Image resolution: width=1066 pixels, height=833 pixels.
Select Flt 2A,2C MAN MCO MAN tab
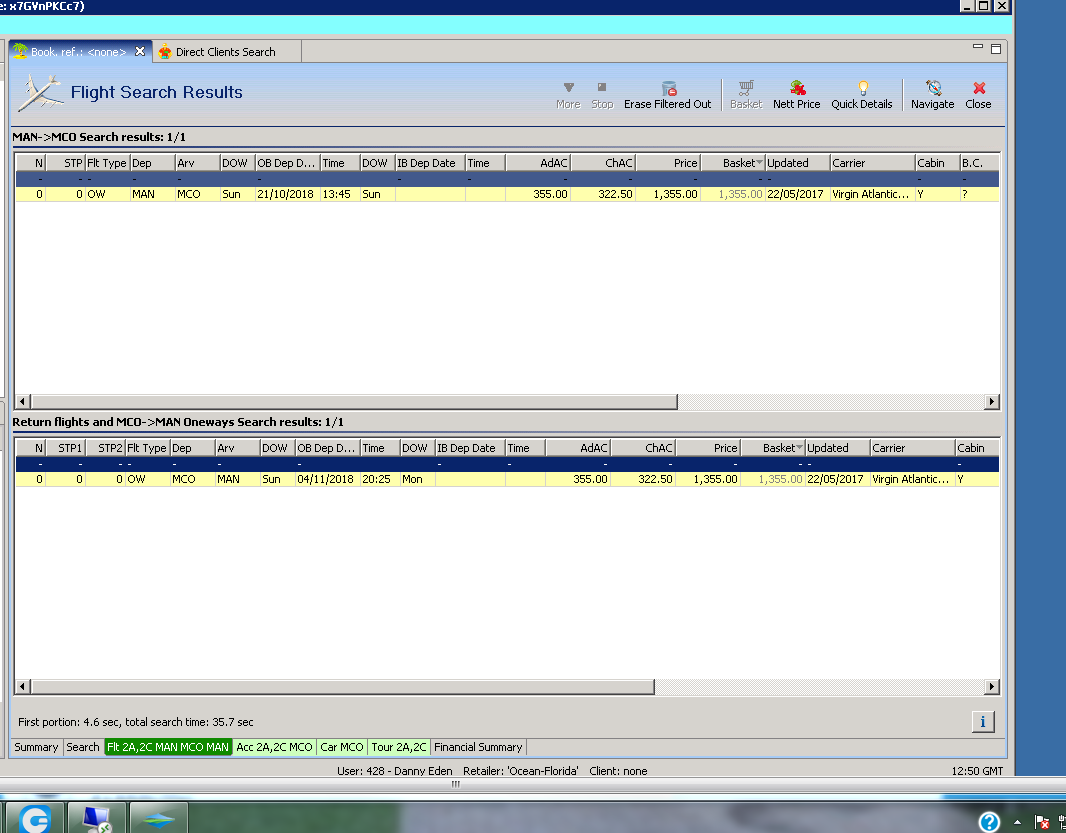click(x=168, y=747)
